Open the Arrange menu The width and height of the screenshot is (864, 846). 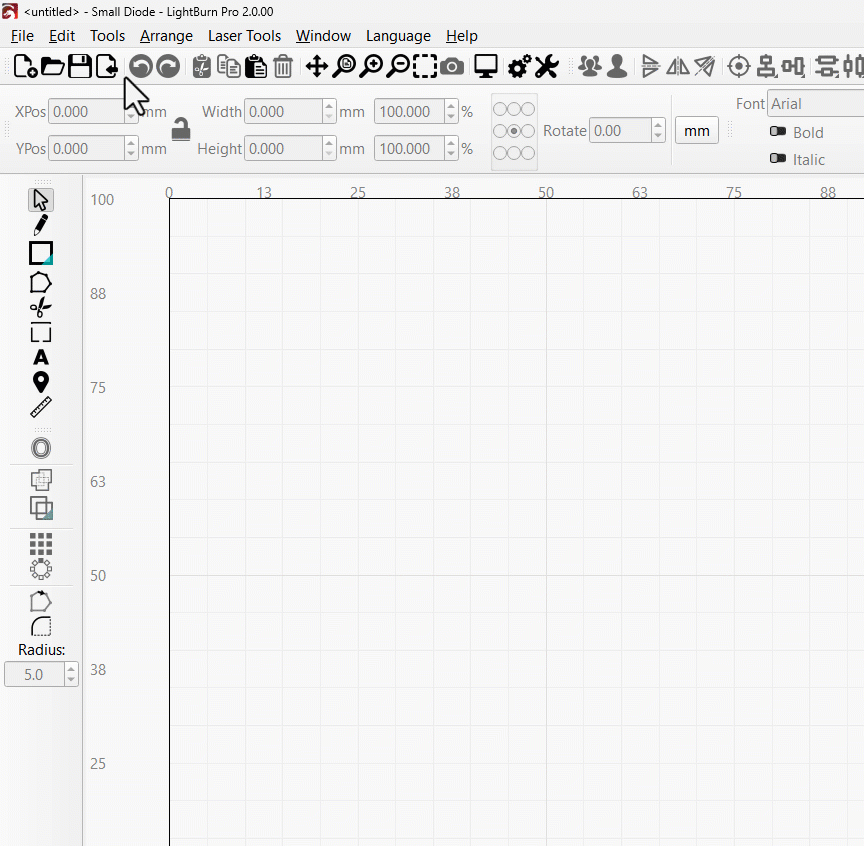pyautogui.click(x=166, y=36)
